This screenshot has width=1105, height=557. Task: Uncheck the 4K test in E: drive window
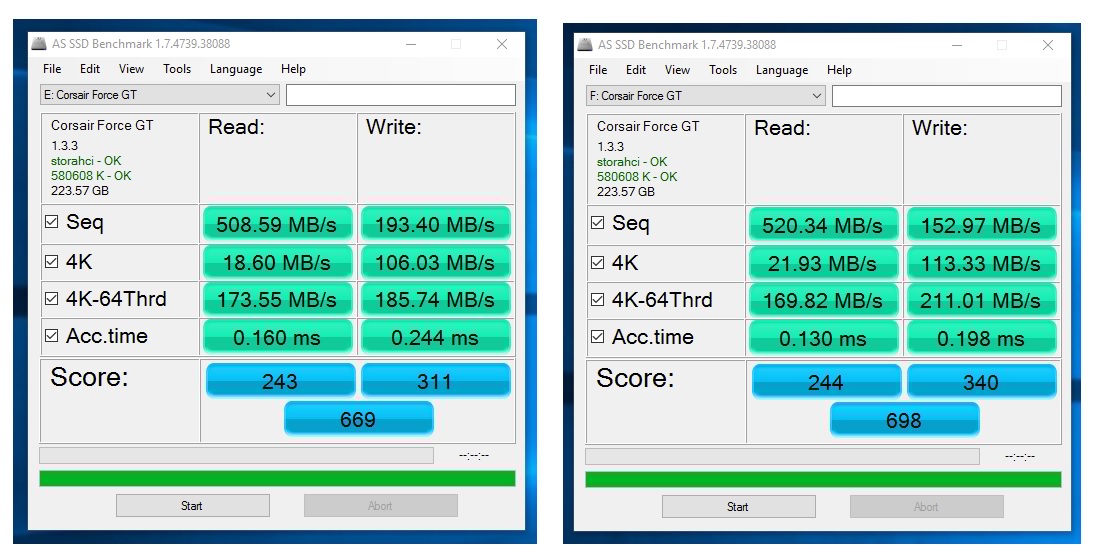51,262
